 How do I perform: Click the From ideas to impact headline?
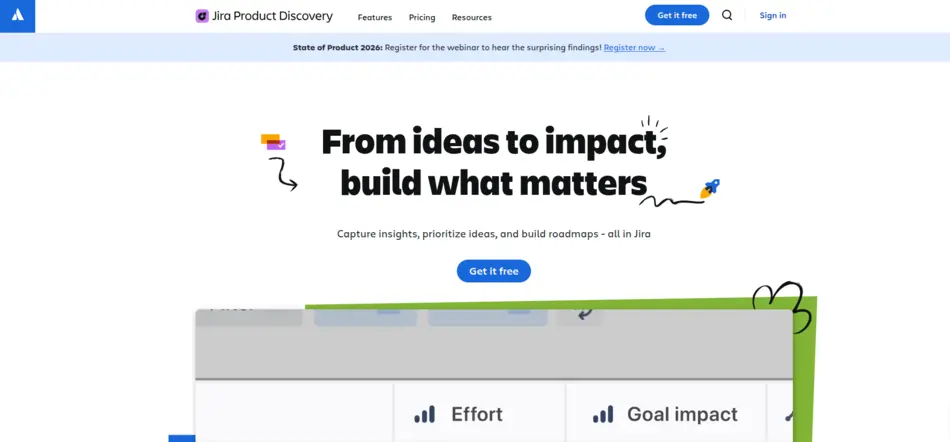coord(494,162)
